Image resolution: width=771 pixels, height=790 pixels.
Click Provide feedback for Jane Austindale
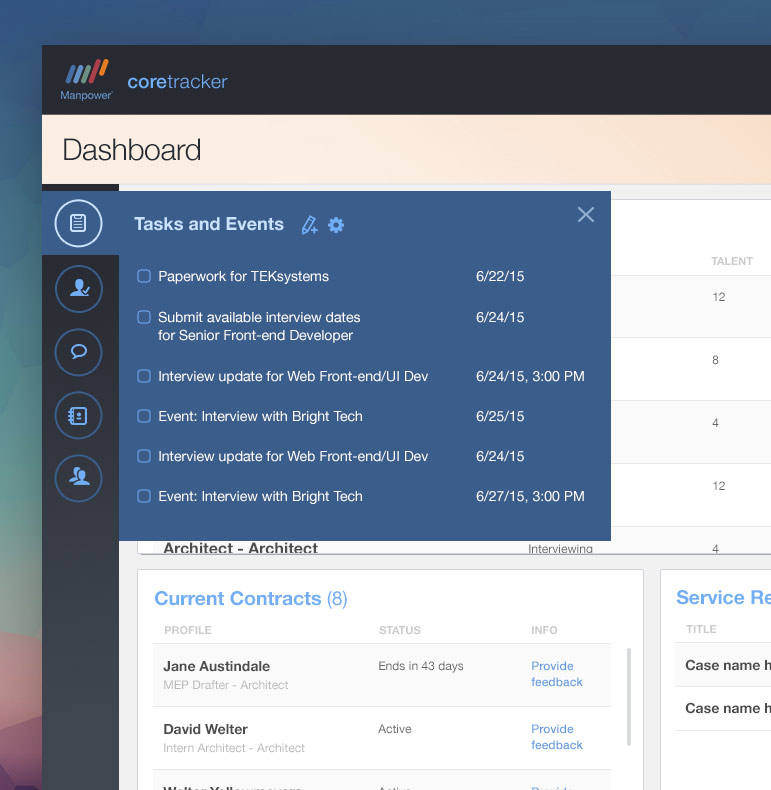coord(557,674)
